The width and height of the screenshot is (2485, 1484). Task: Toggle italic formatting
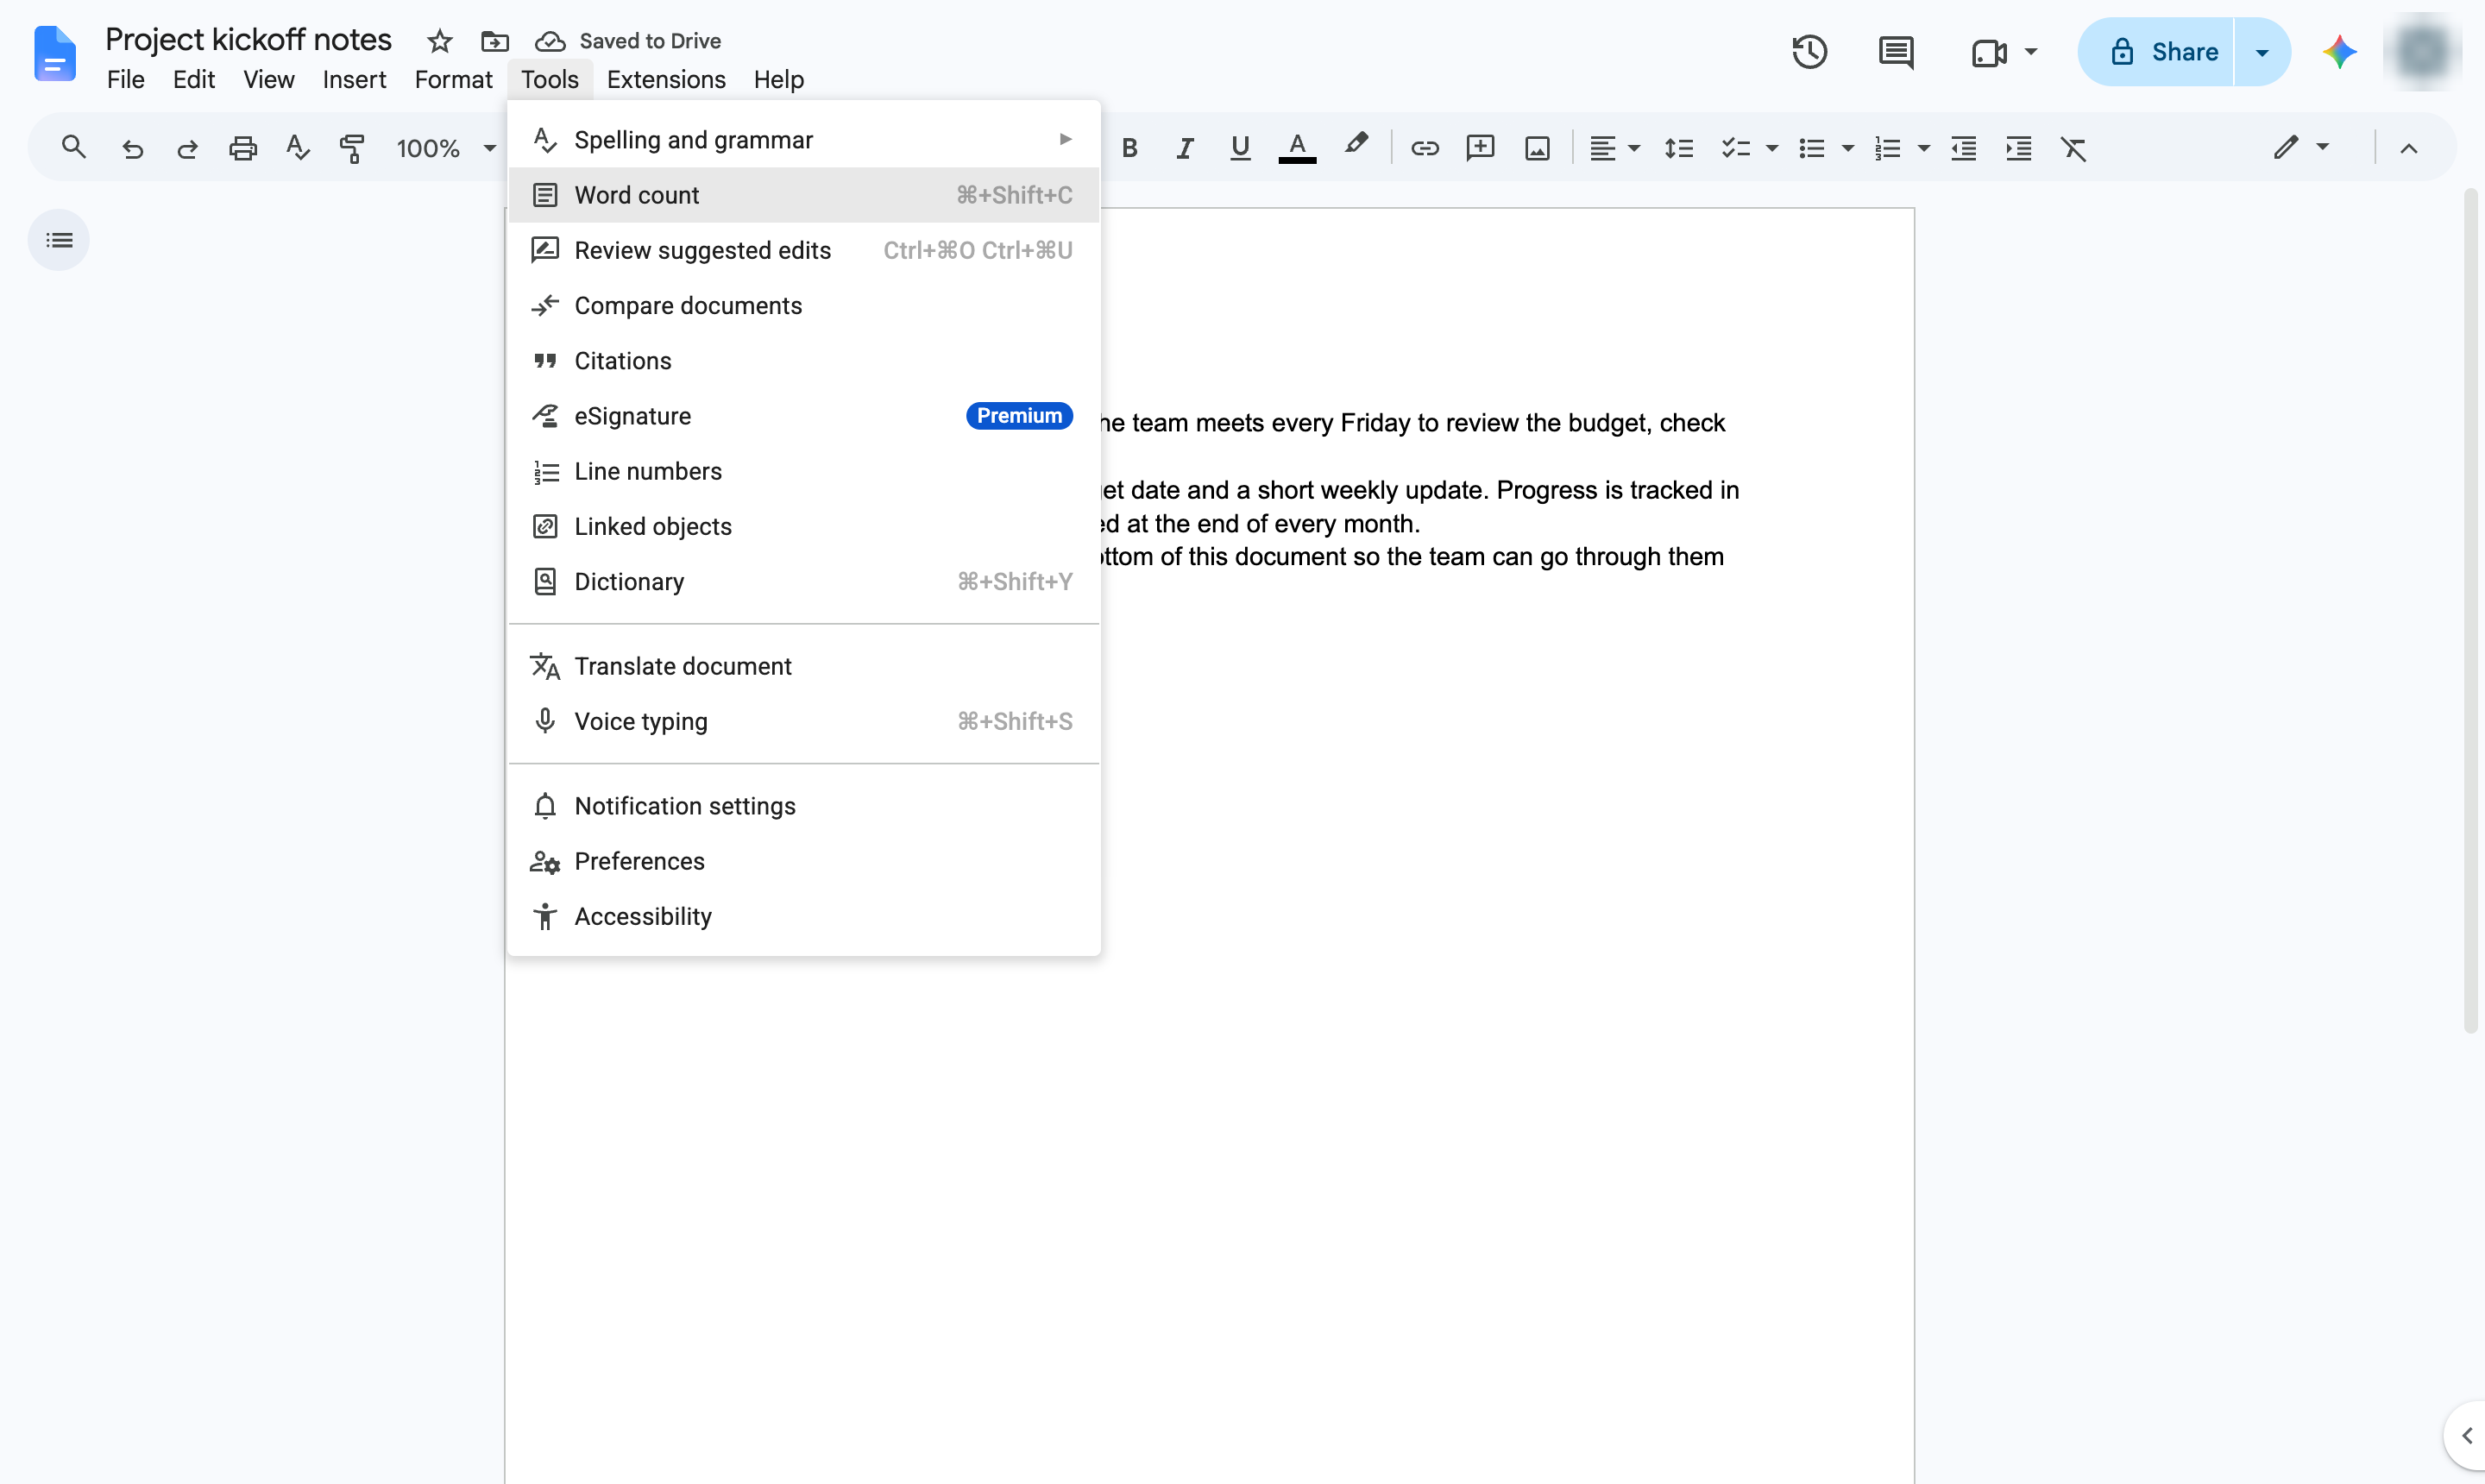click(1185, 148)
